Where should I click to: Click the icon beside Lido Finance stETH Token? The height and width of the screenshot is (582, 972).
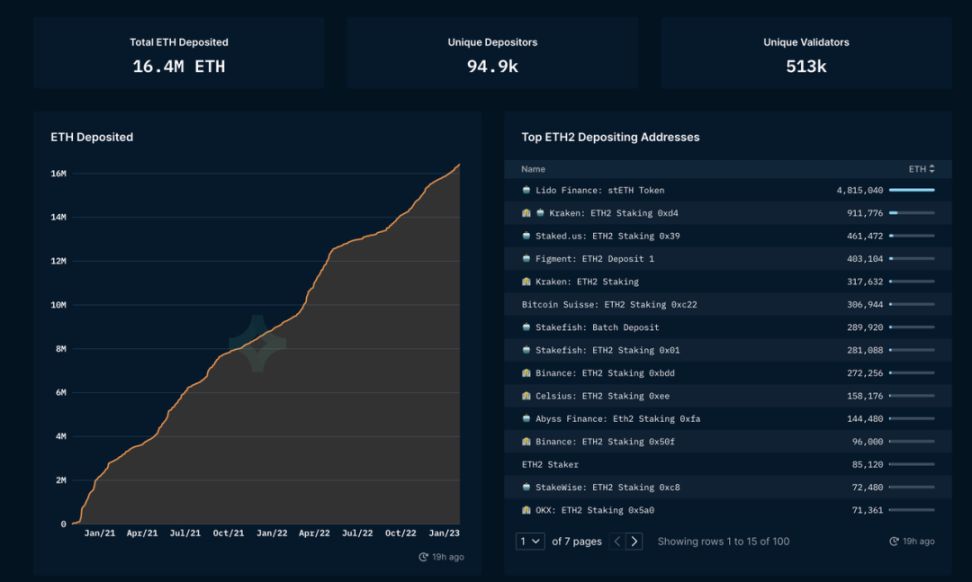pyautogui.click(x=526, y=190)
